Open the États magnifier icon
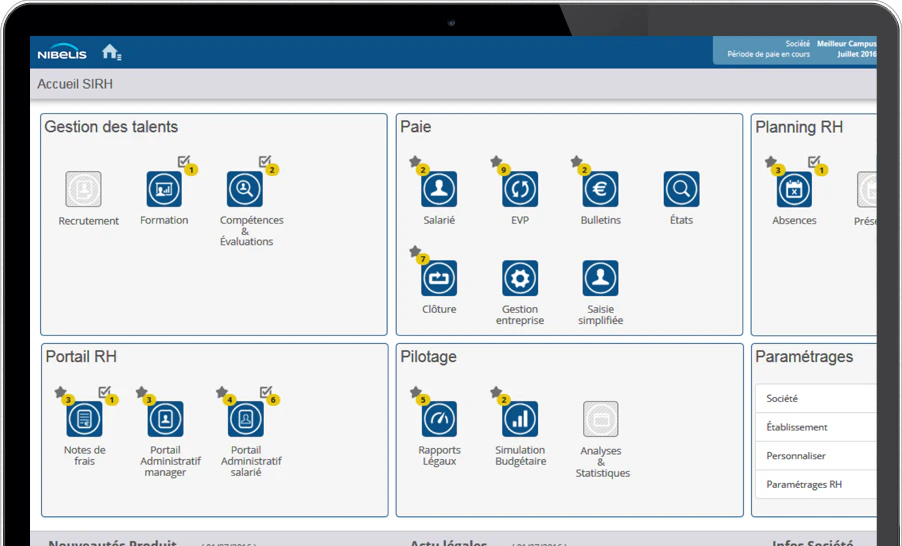 tap(681, 189)
